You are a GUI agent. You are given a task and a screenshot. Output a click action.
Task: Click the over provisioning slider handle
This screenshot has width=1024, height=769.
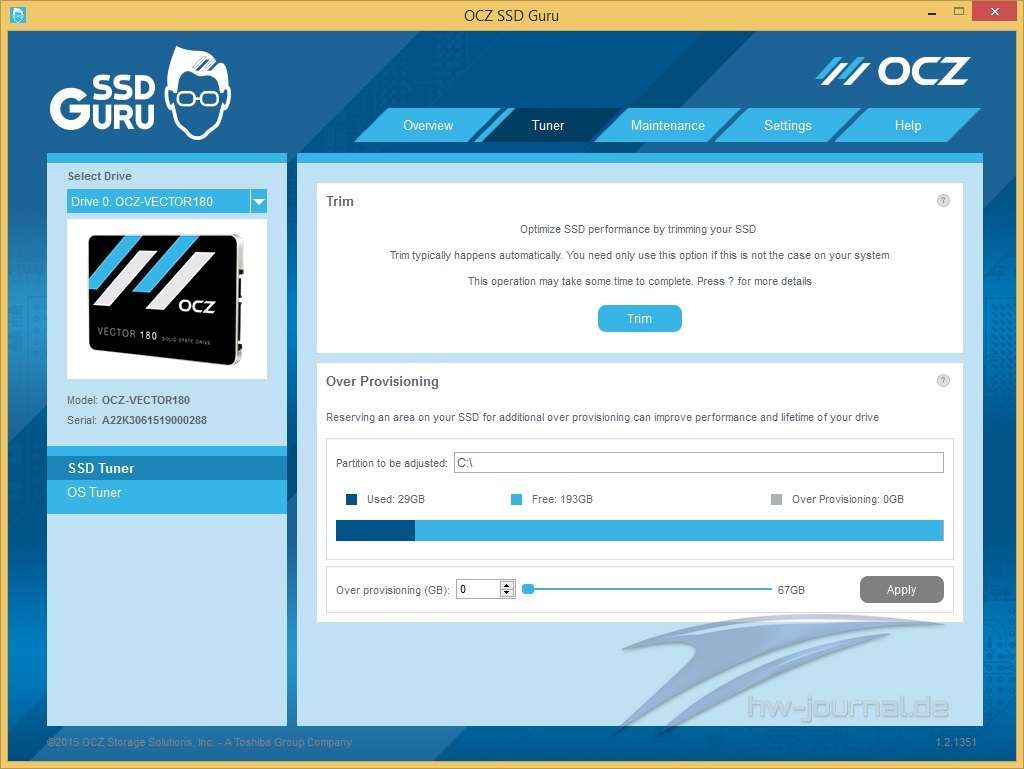(x=528, y=590)
